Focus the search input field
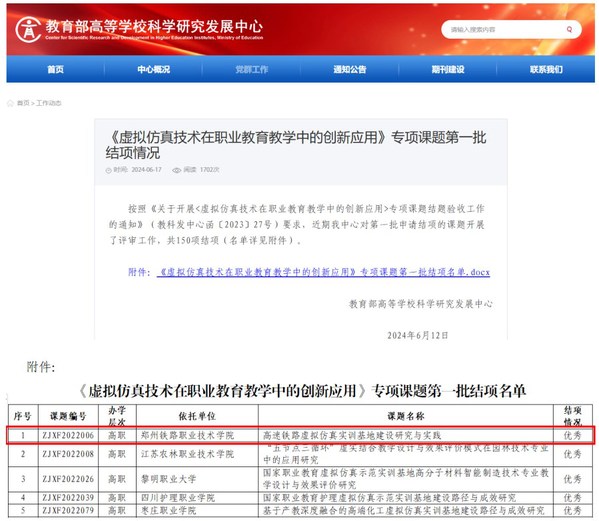The height and width of the screenshot is (521, 599). point(511,29)
